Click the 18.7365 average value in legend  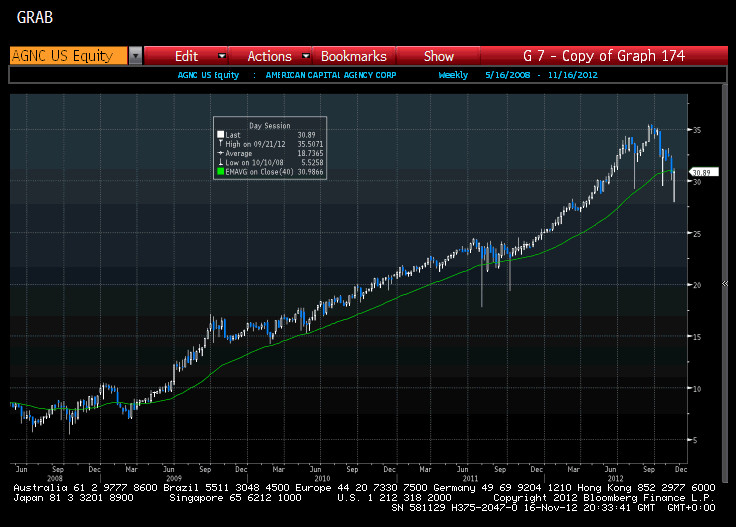(x=310, y=153)
